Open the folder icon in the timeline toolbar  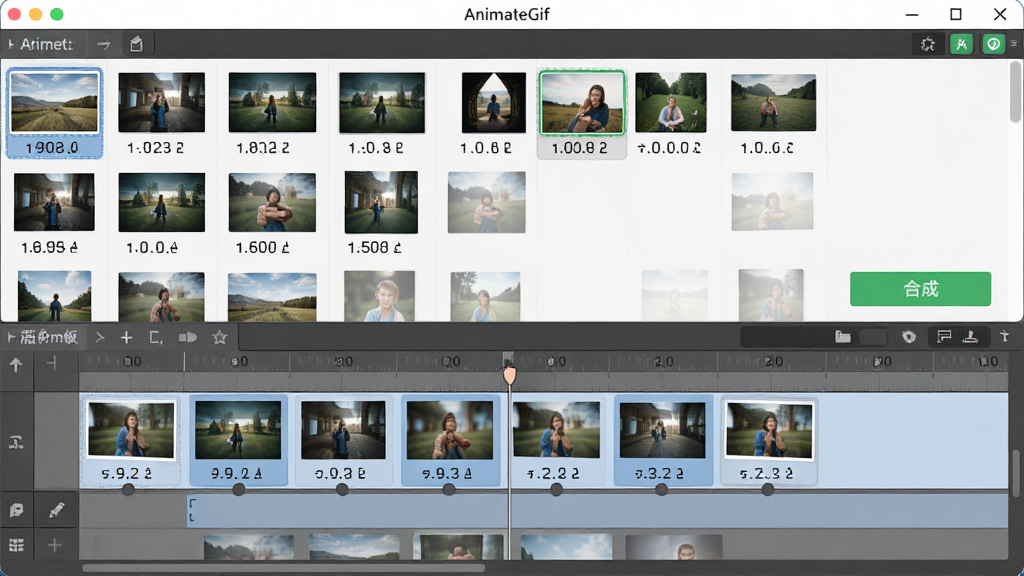click(843, 337)
